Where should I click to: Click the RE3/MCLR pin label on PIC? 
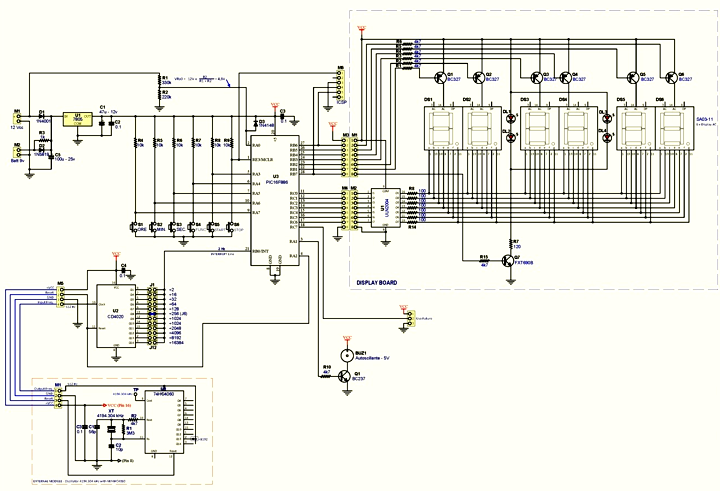click(263, 159)
